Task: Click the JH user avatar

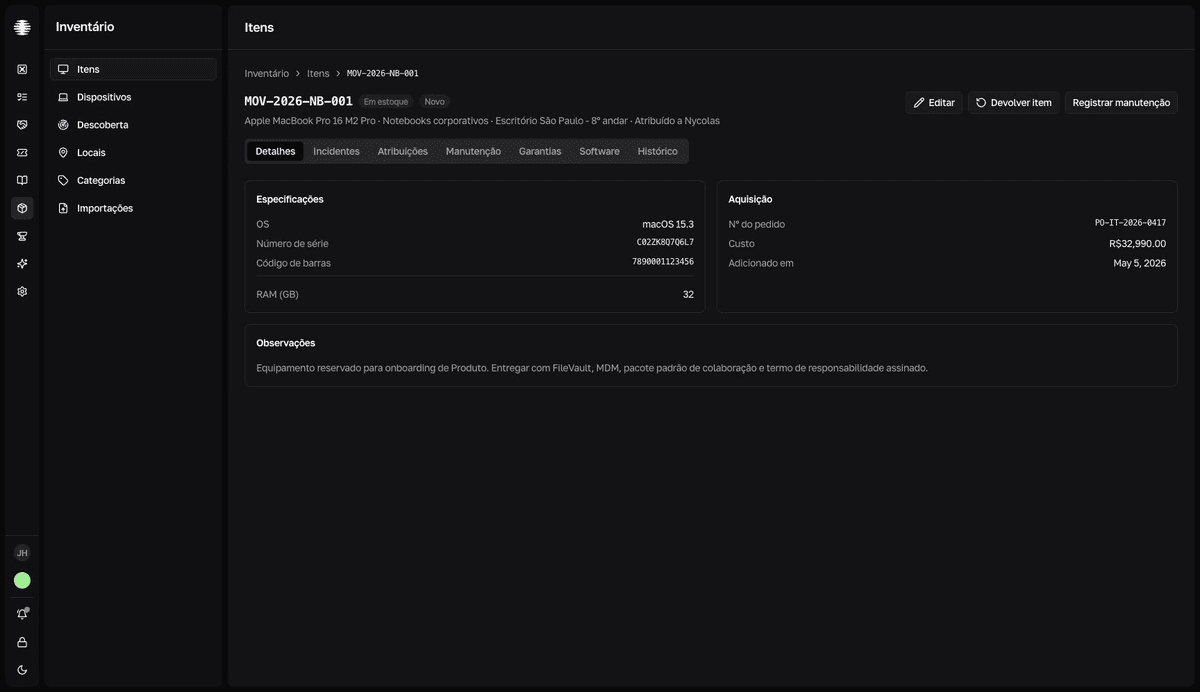Action: coord(22,553)
